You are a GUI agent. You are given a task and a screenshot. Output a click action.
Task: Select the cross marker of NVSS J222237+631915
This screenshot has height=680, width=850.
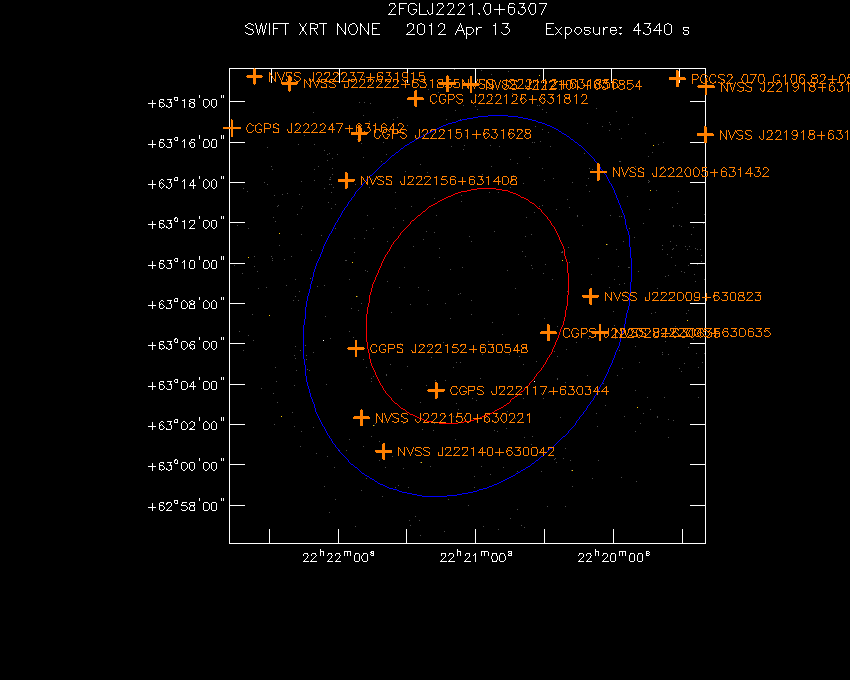pos(254,77)
